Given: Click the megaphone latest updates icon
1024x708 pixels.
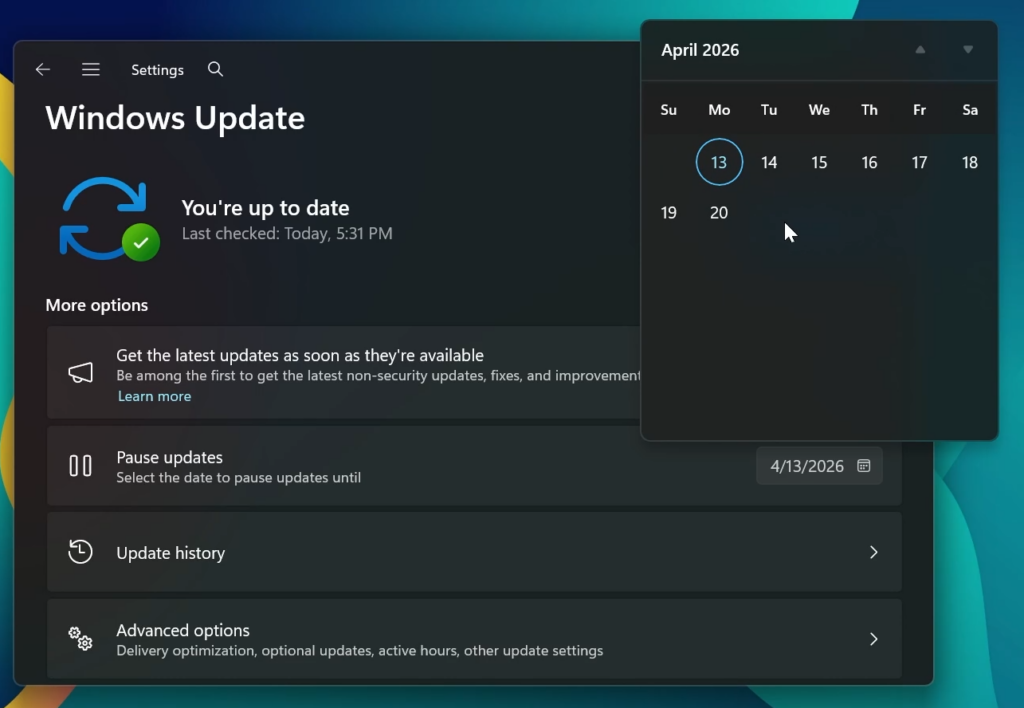Looking at the screenshot, I should [80, 373].
